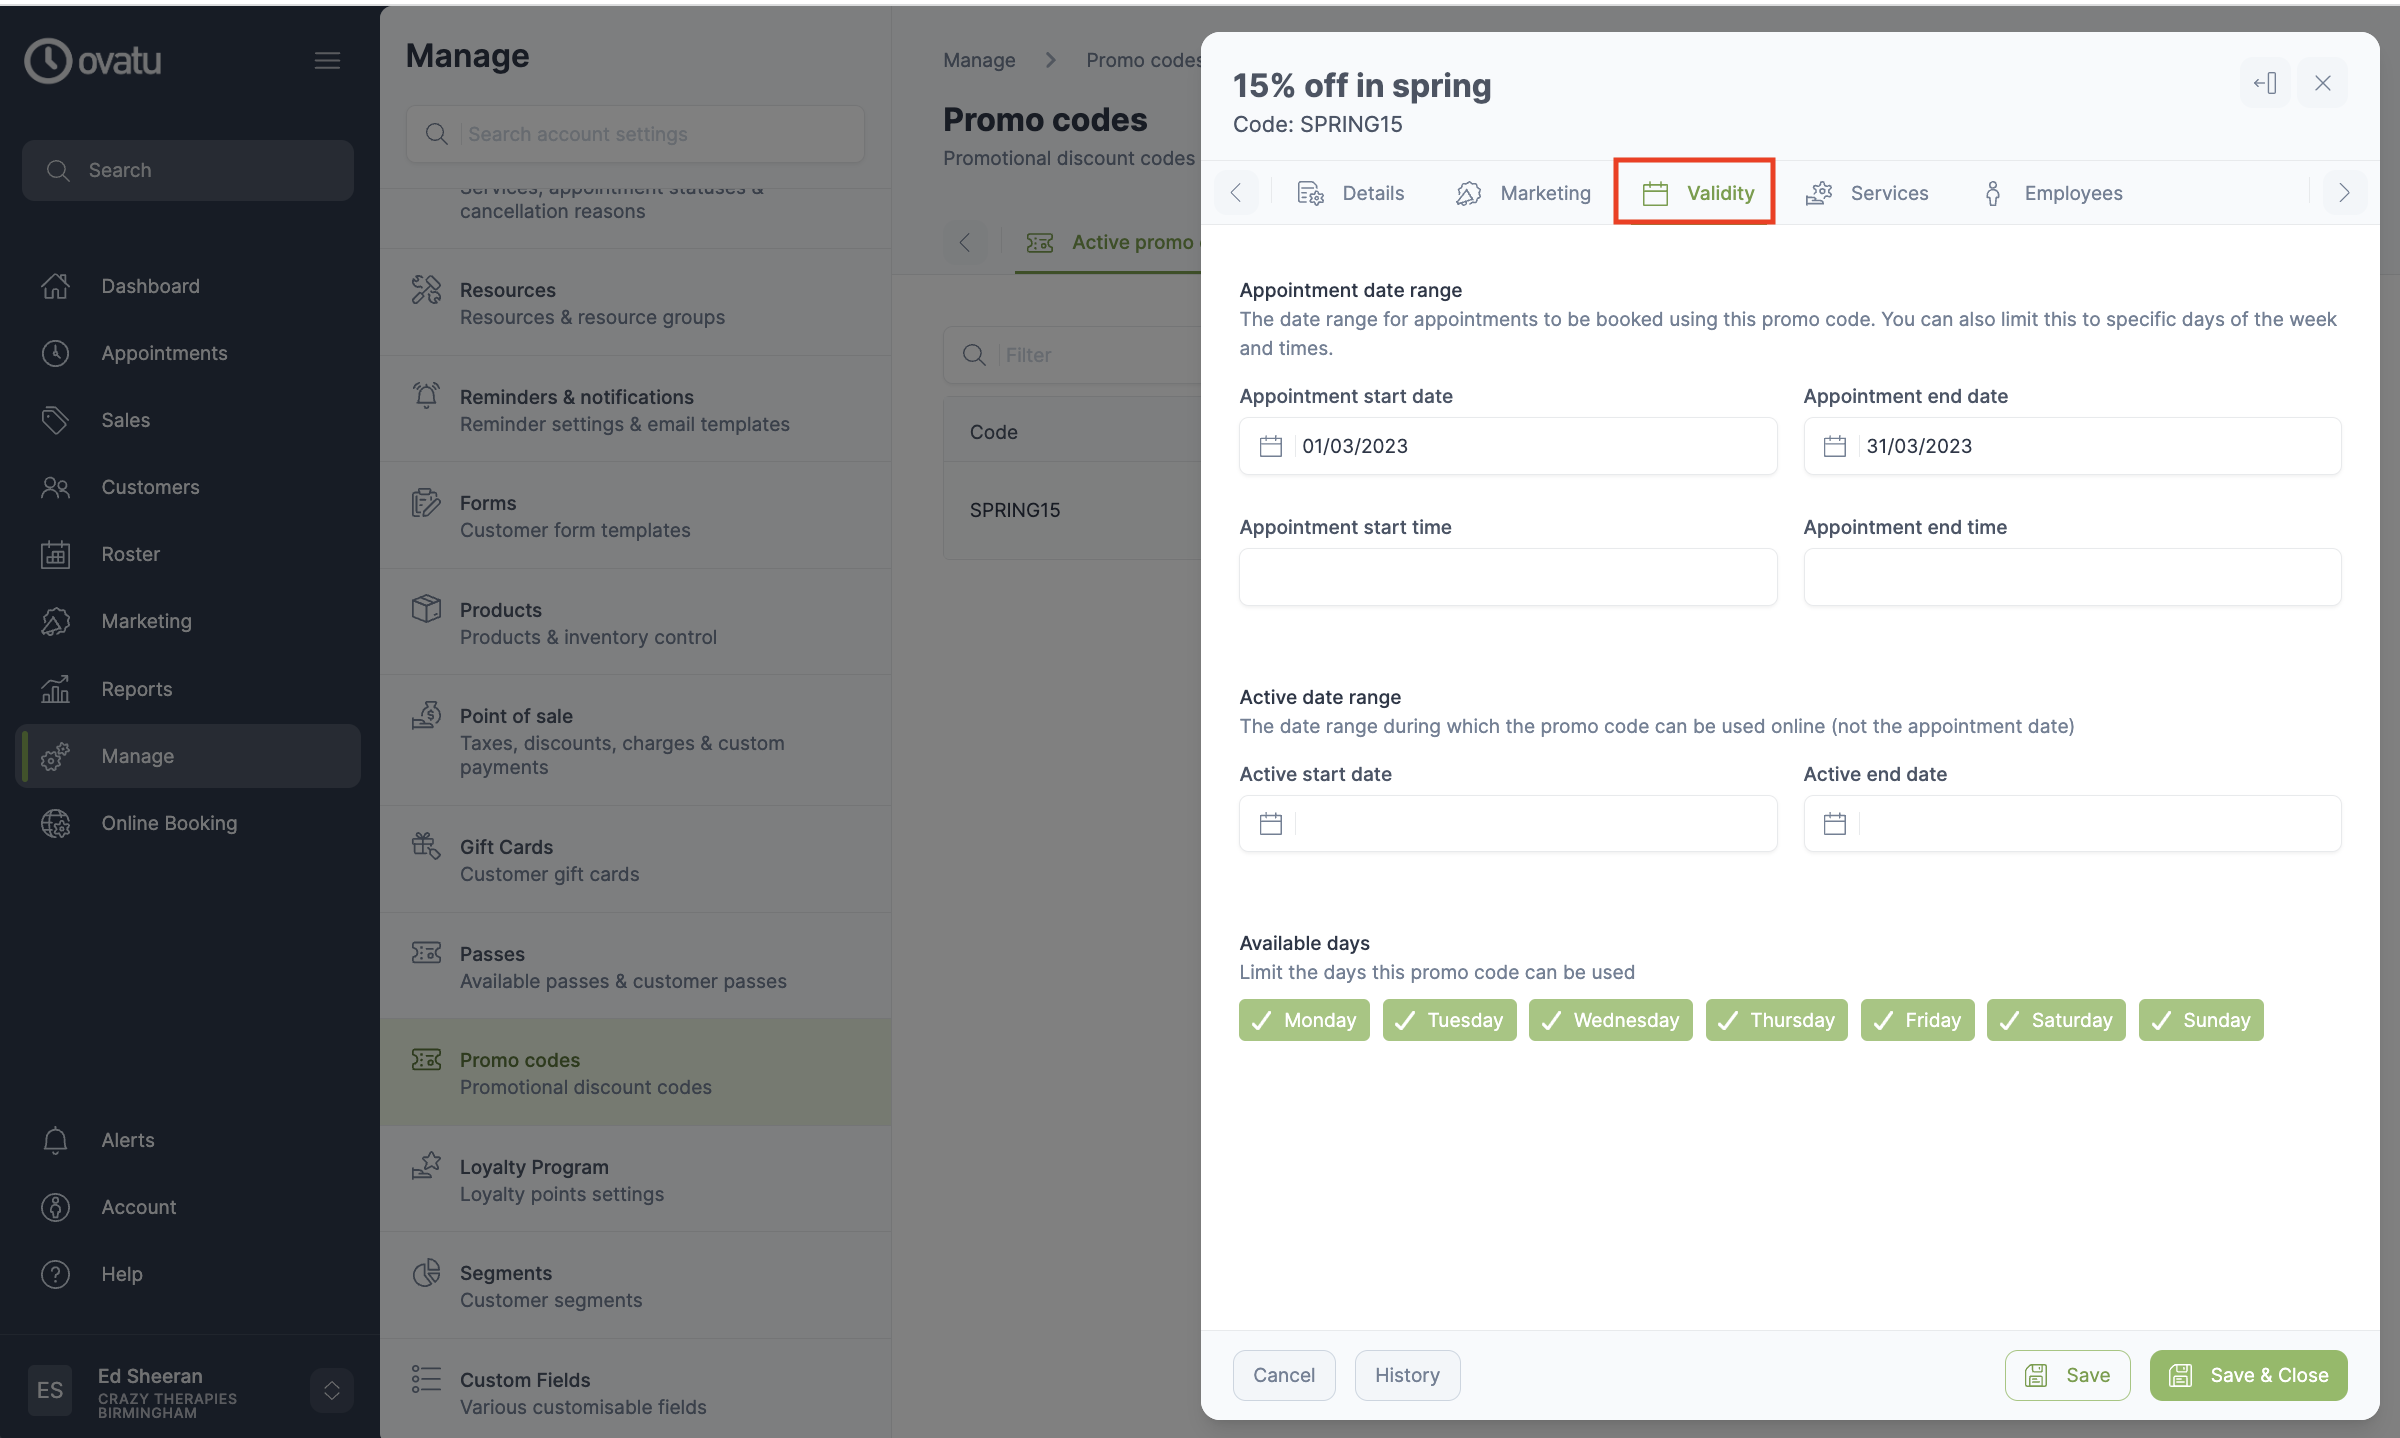Click calendar icon in Active end date
This screenshot has width=2400, height=1438.
coord(1834,824)
